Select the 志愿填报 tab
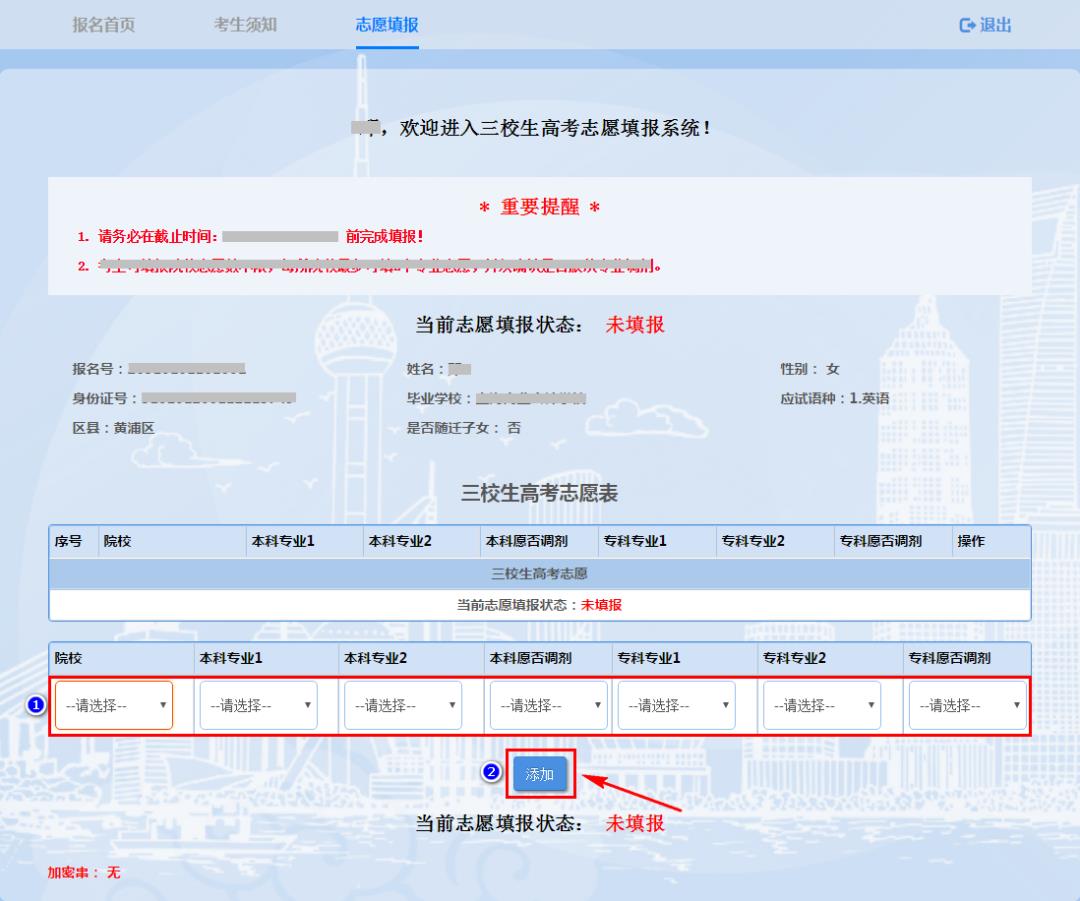Image resolution: width=1080 pixels, height=901 pixels. (387, 25)
